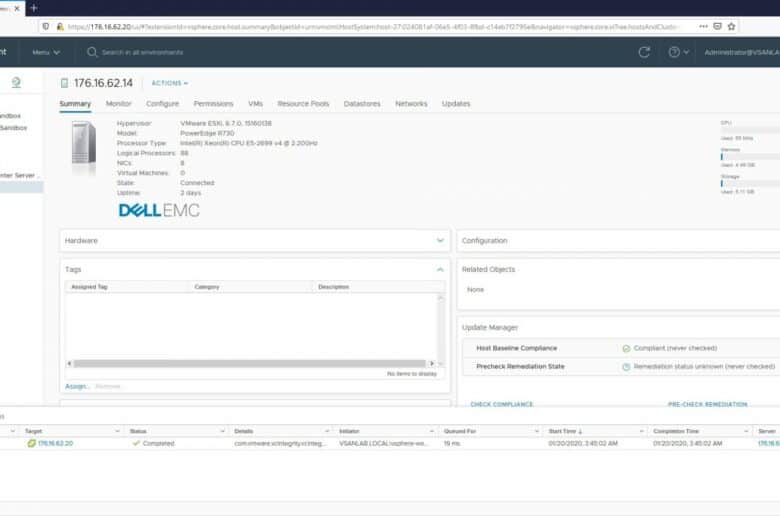Image resolution: width=780 pixels, height=516 pixels.
Task: Click the Memory usage bar
Action: tap(750, 157)
